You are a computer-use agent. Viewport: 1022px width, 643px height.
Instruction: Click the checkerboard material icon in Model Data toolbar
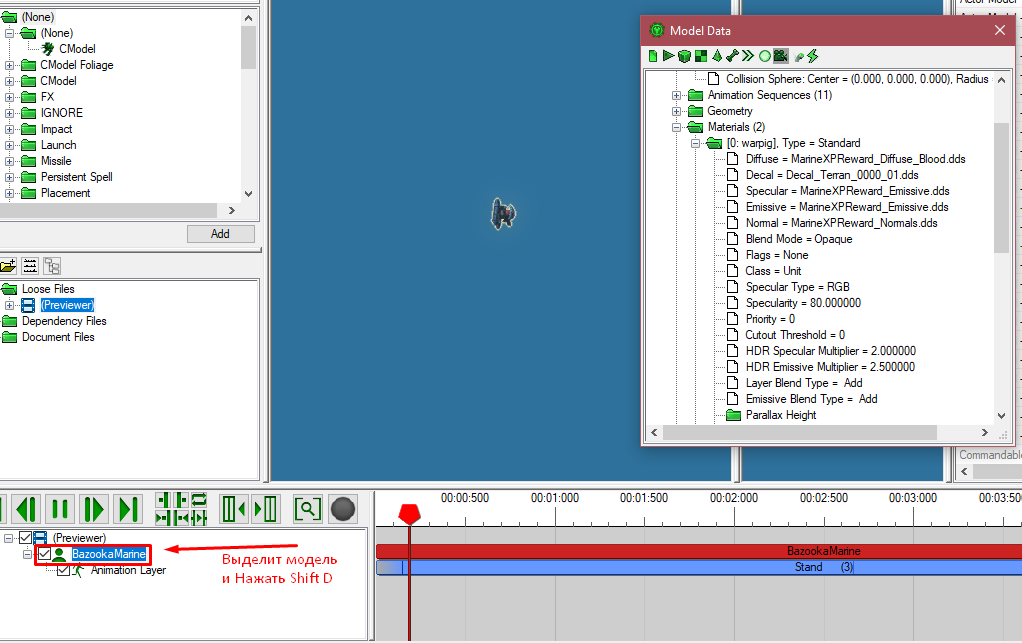click(x=701, y=57)
